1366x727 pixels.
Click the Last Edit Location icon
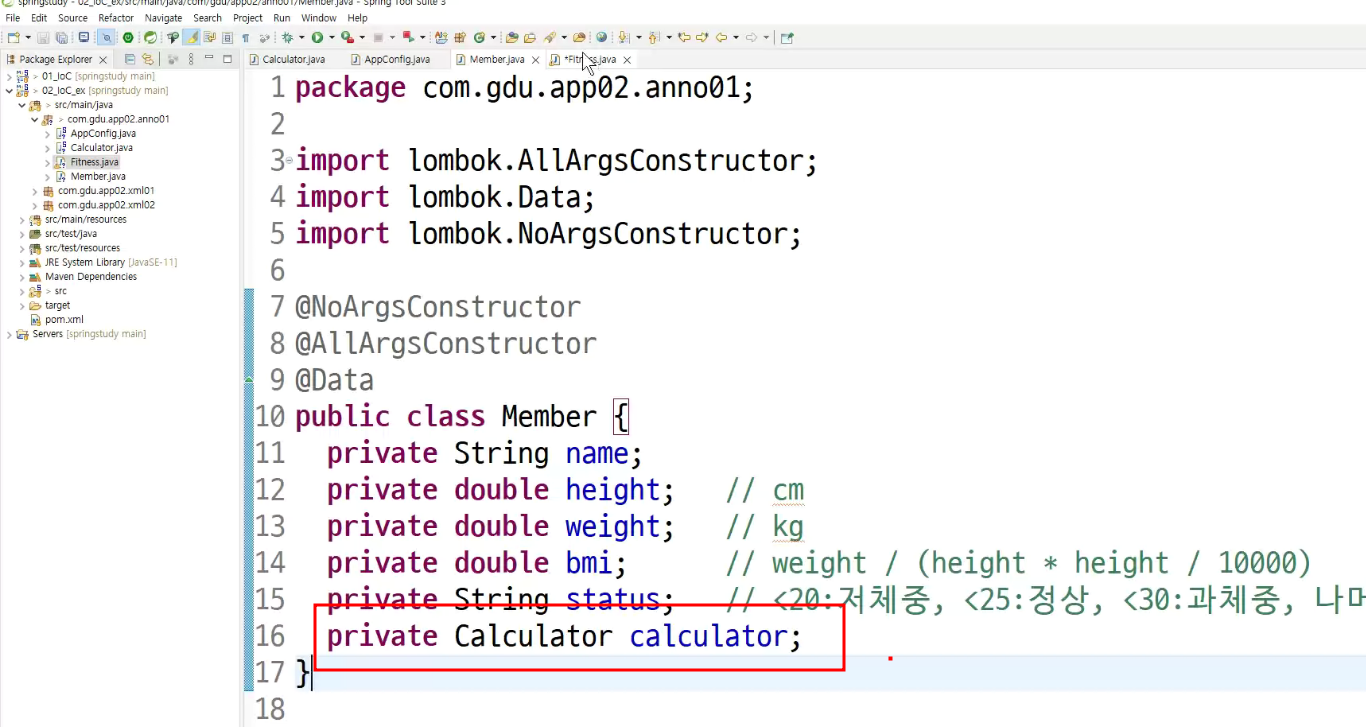click(685, 38)
